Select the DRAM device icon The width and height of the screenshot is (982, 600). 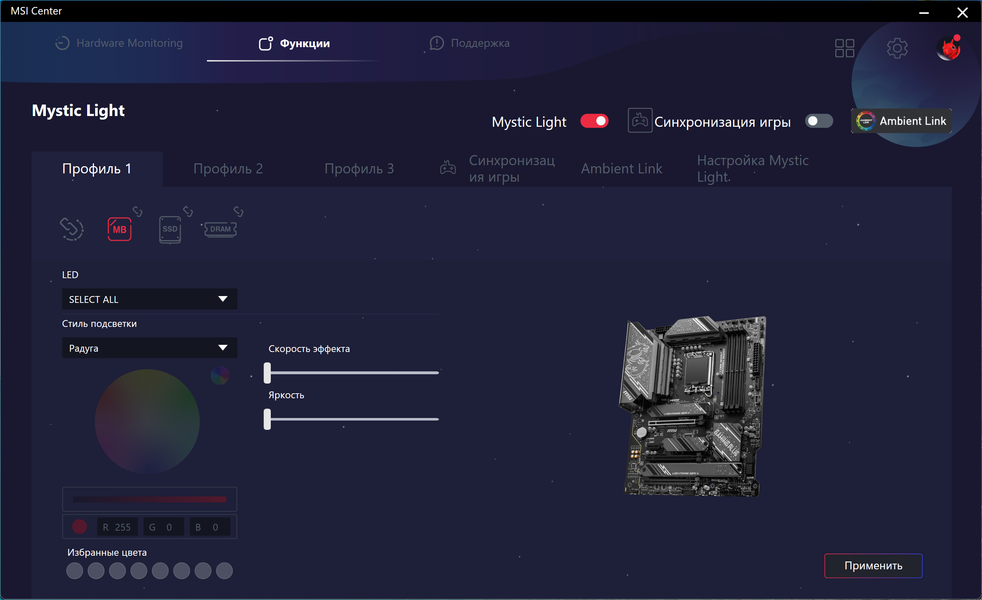pyautogui.click(x=220, y=229)
